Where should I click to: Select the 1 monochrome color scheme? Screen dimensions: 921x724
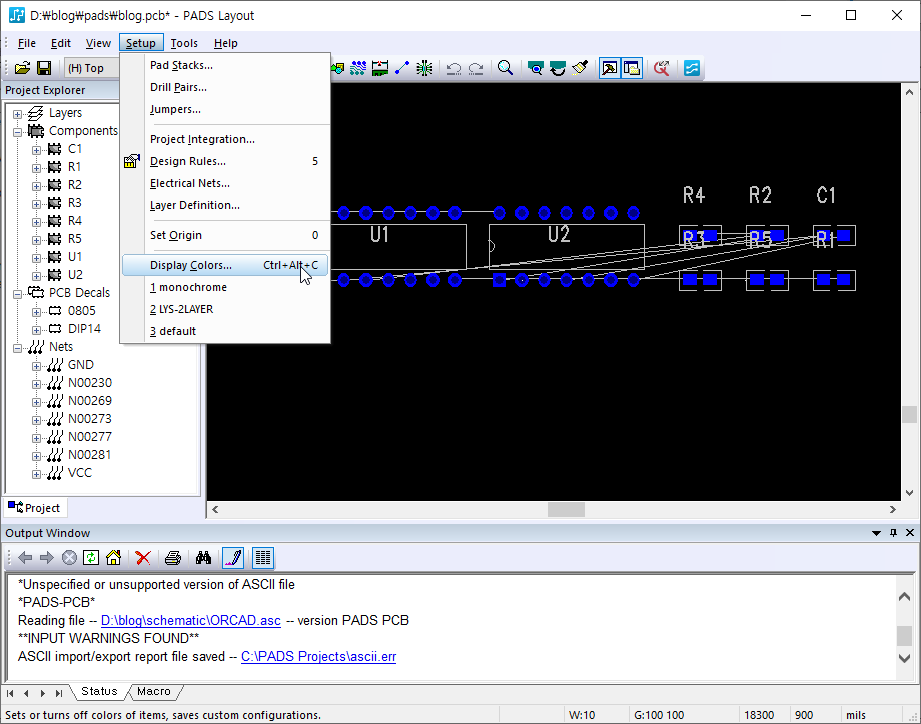tap(225, 287)
